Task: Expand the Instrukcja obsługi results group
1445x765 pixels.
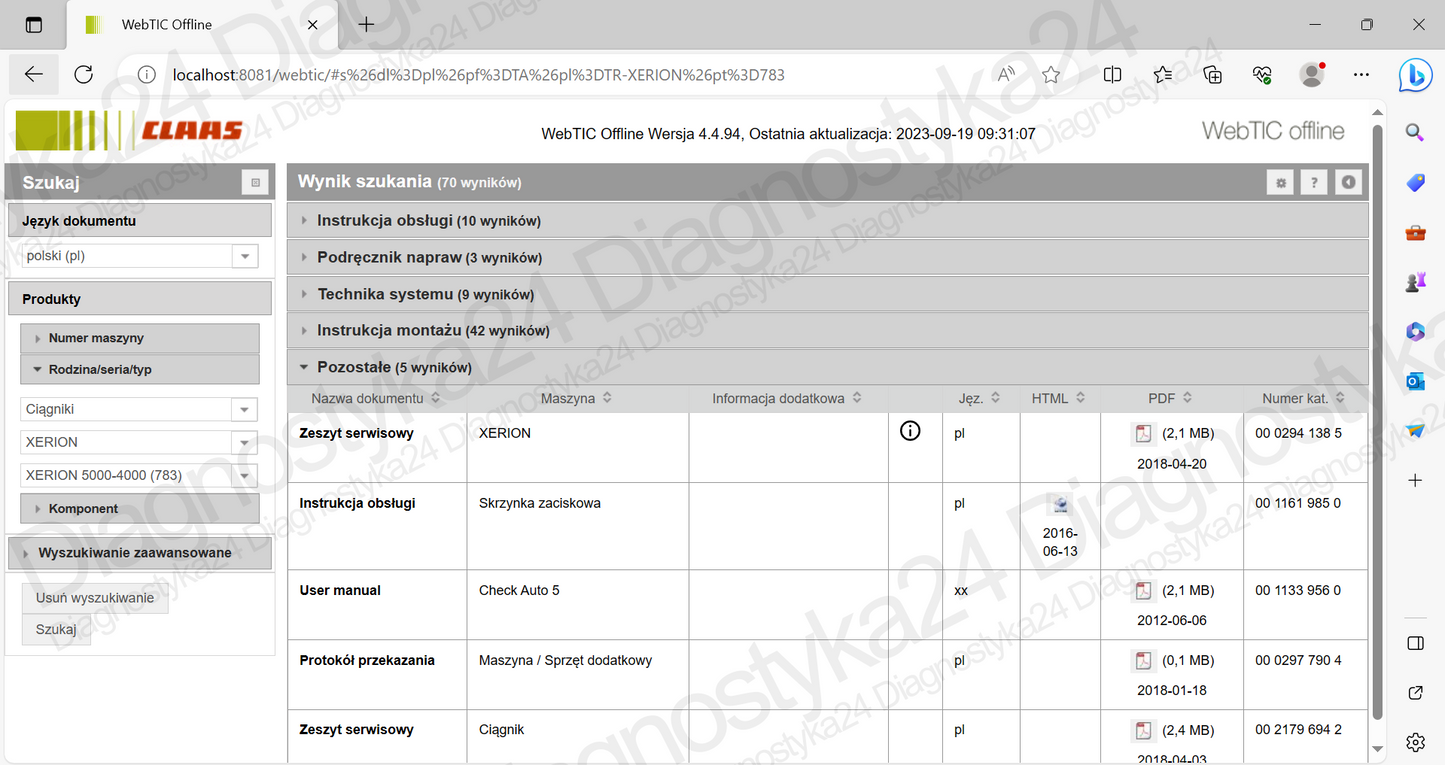Action: tap(827, 220)
